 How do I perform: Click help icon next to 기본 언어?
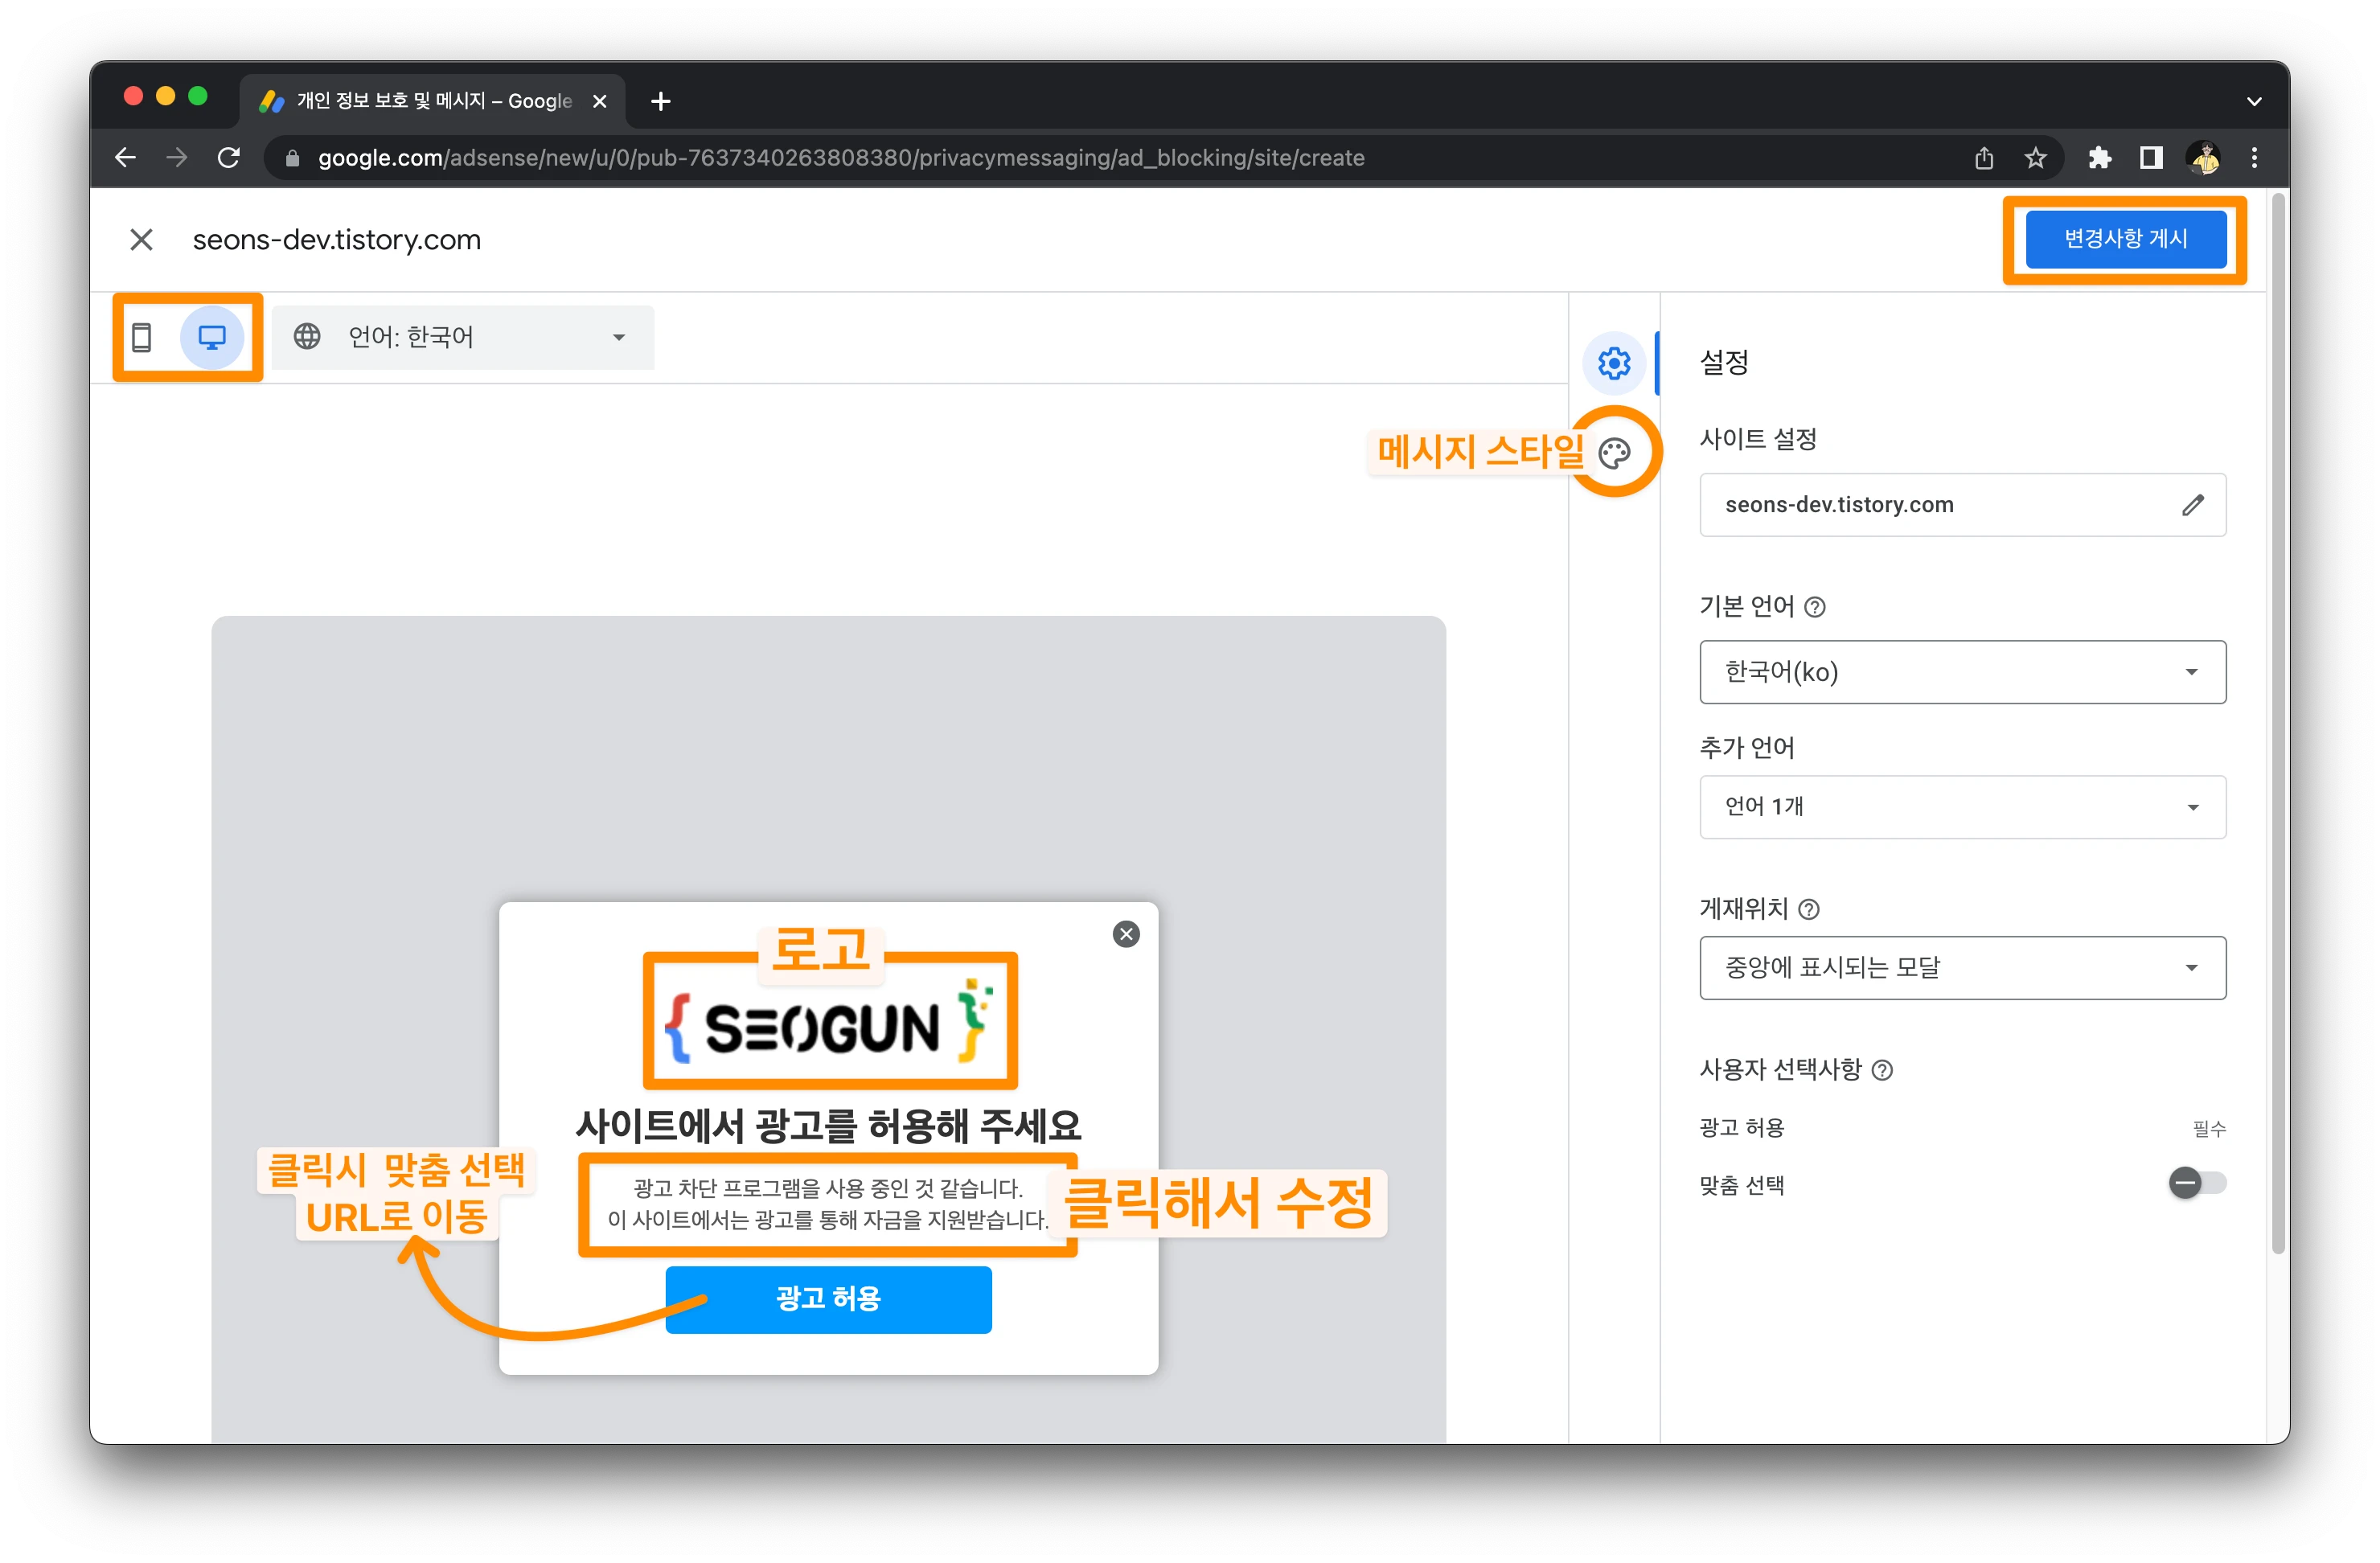(1815, 607)
